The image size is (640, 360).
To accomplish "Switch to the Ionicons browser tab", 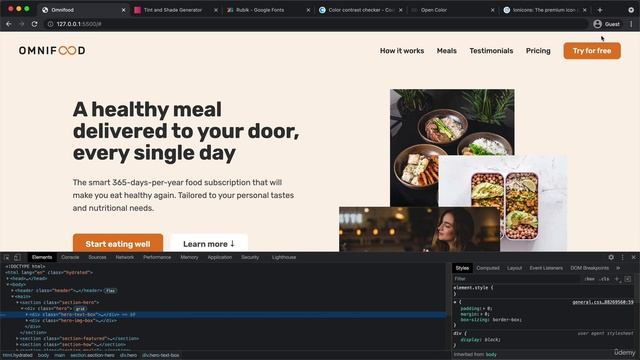I will [x=545, y=10].
